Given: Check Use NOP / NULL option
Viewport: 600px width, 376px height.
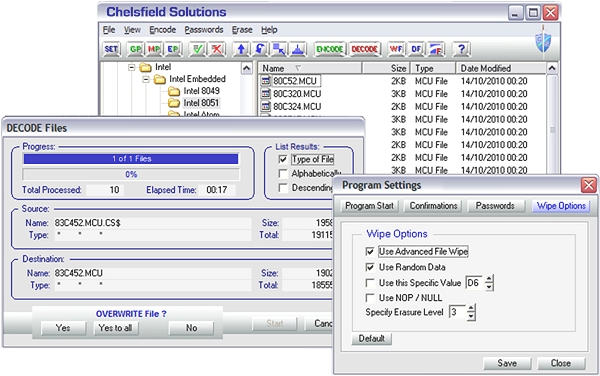Looking at the screenshot, I should pyautogui.click(x=370, y=298).
